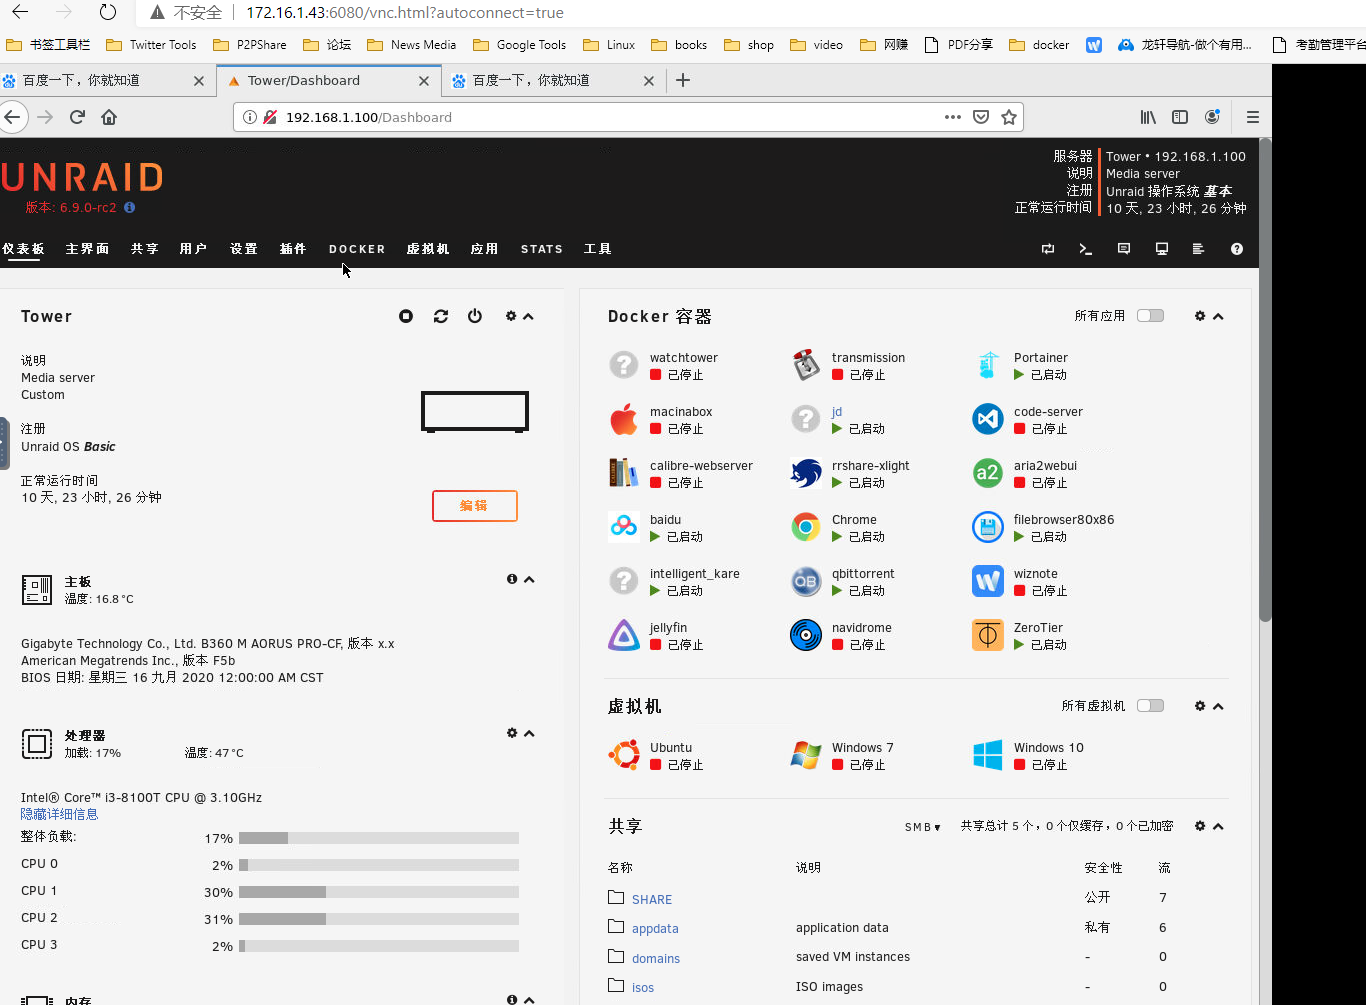The image size is (1366, 1005).
Task: Open the Twitter Tools bookmark folder
Action: click(151, 45)
